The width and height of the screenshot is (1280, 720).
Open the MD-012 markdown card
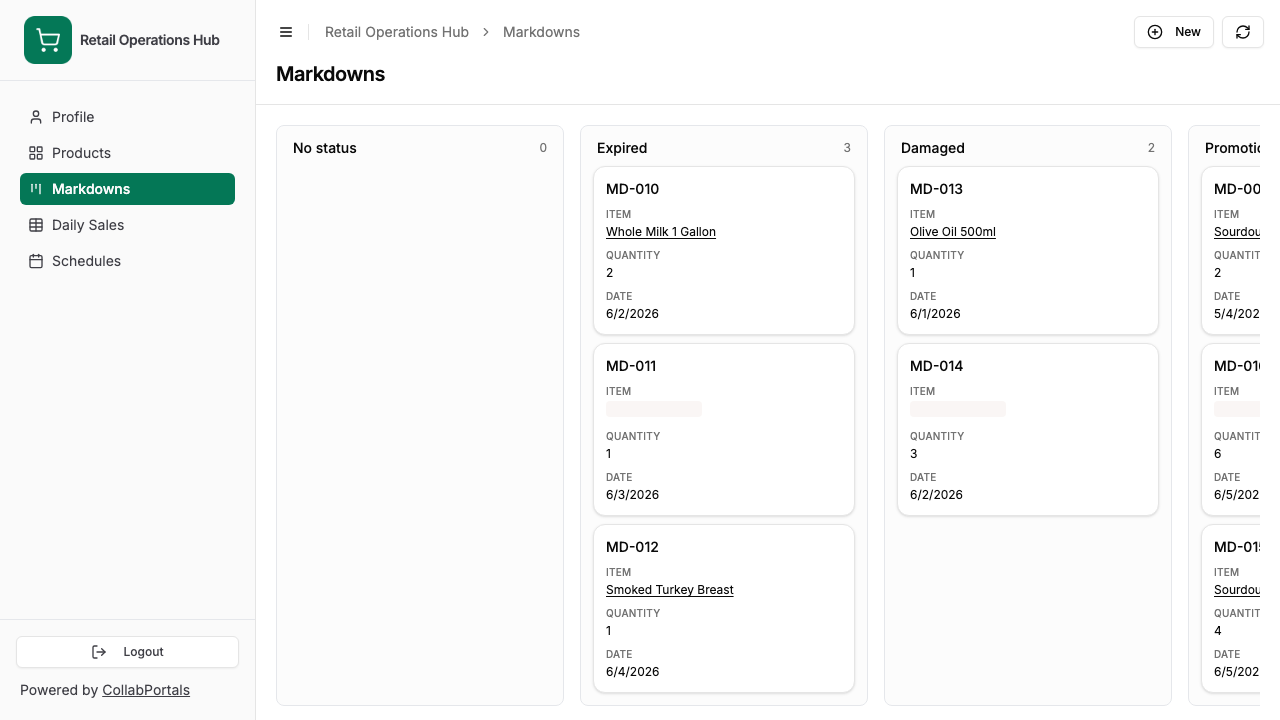[x=724, y=609]
